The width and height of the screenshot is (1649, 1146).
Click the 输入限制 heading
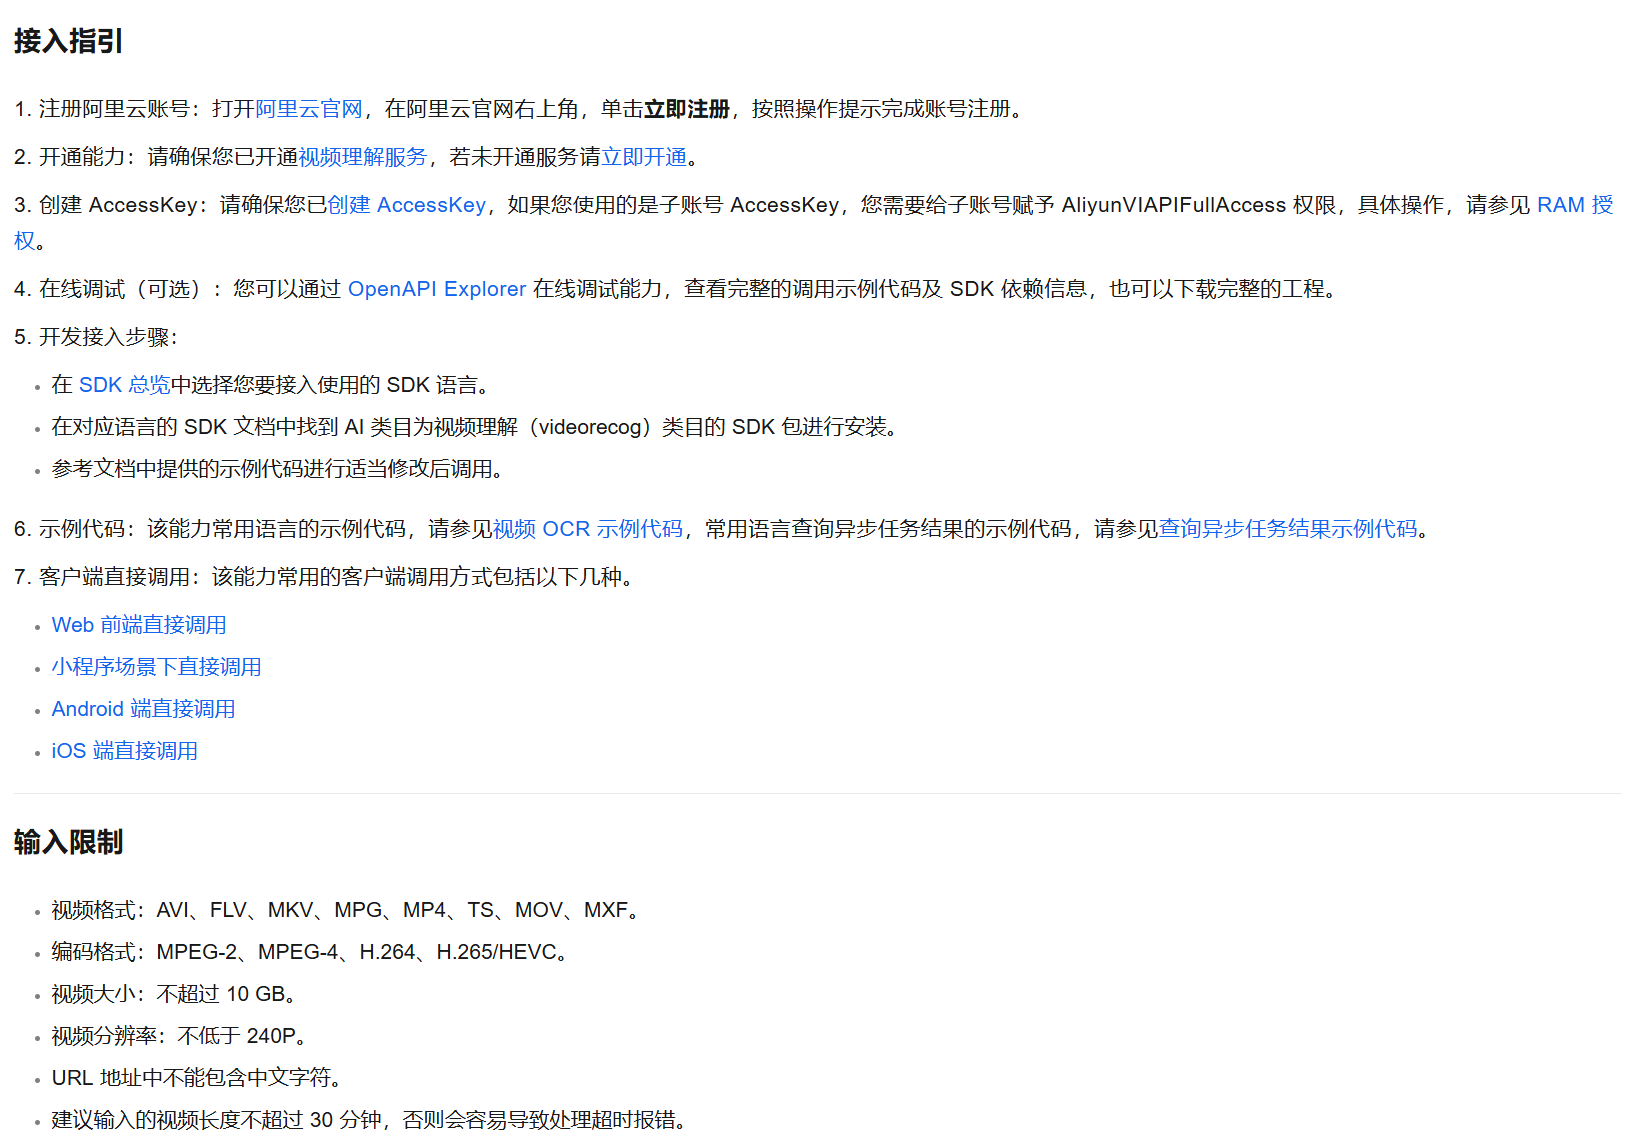pos(68,842)
